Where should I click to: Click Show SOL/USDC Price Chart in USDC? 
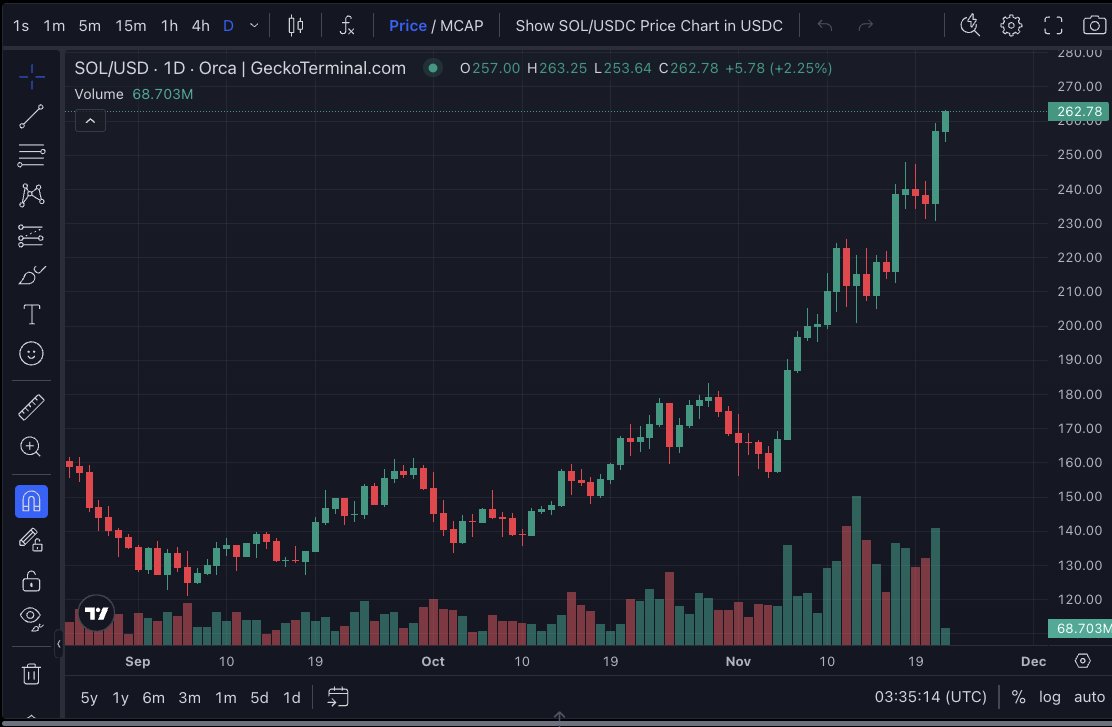649,25
